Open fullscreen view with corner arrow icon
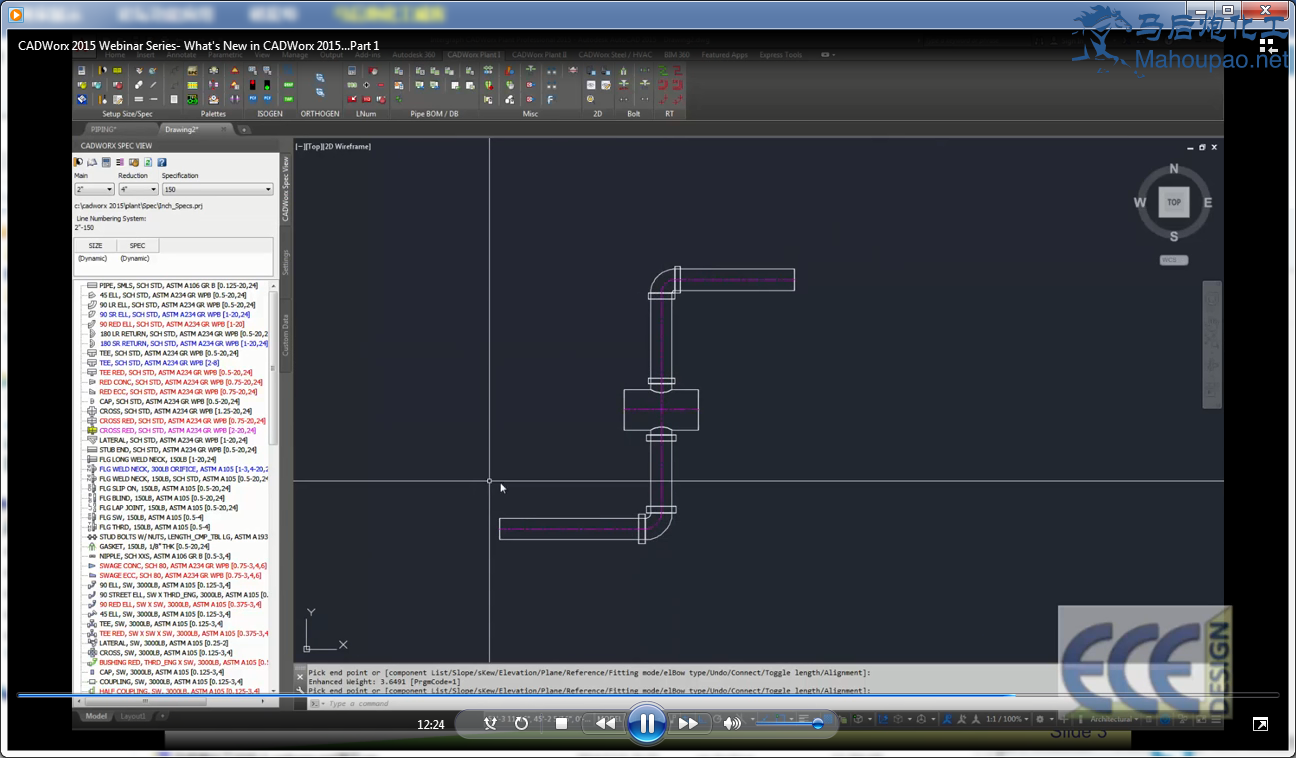The height and width of the screenshot is (758, 1296). pyautogui.click(x=1261, y=724)
